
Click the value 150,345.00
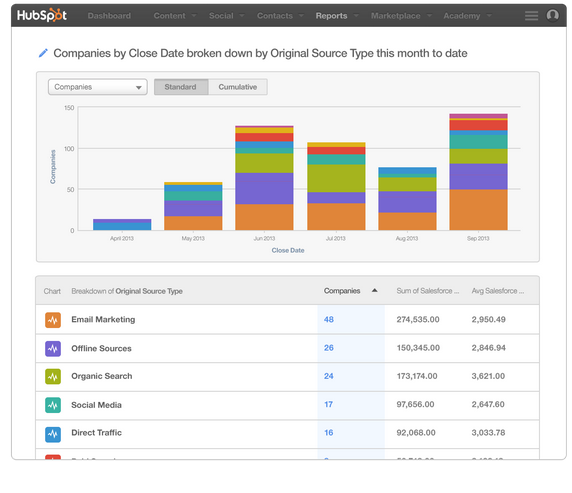coord(418,348)
